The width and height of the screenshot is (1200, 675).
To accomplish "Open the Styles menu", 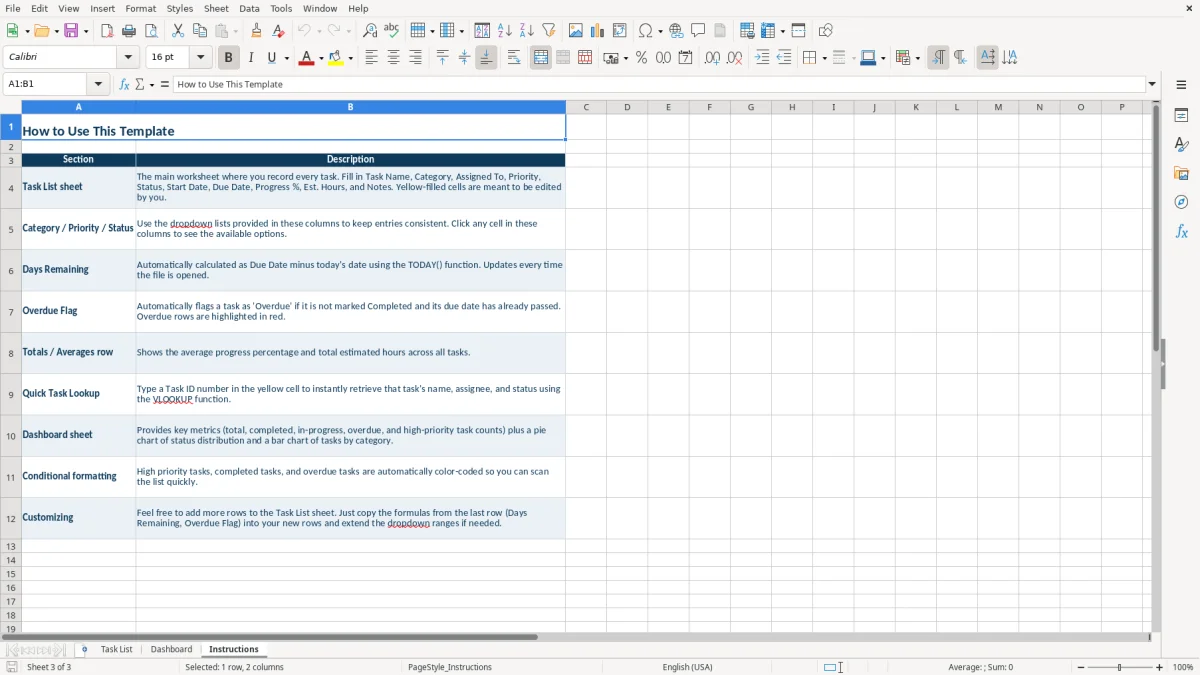I will pos(180,8).
